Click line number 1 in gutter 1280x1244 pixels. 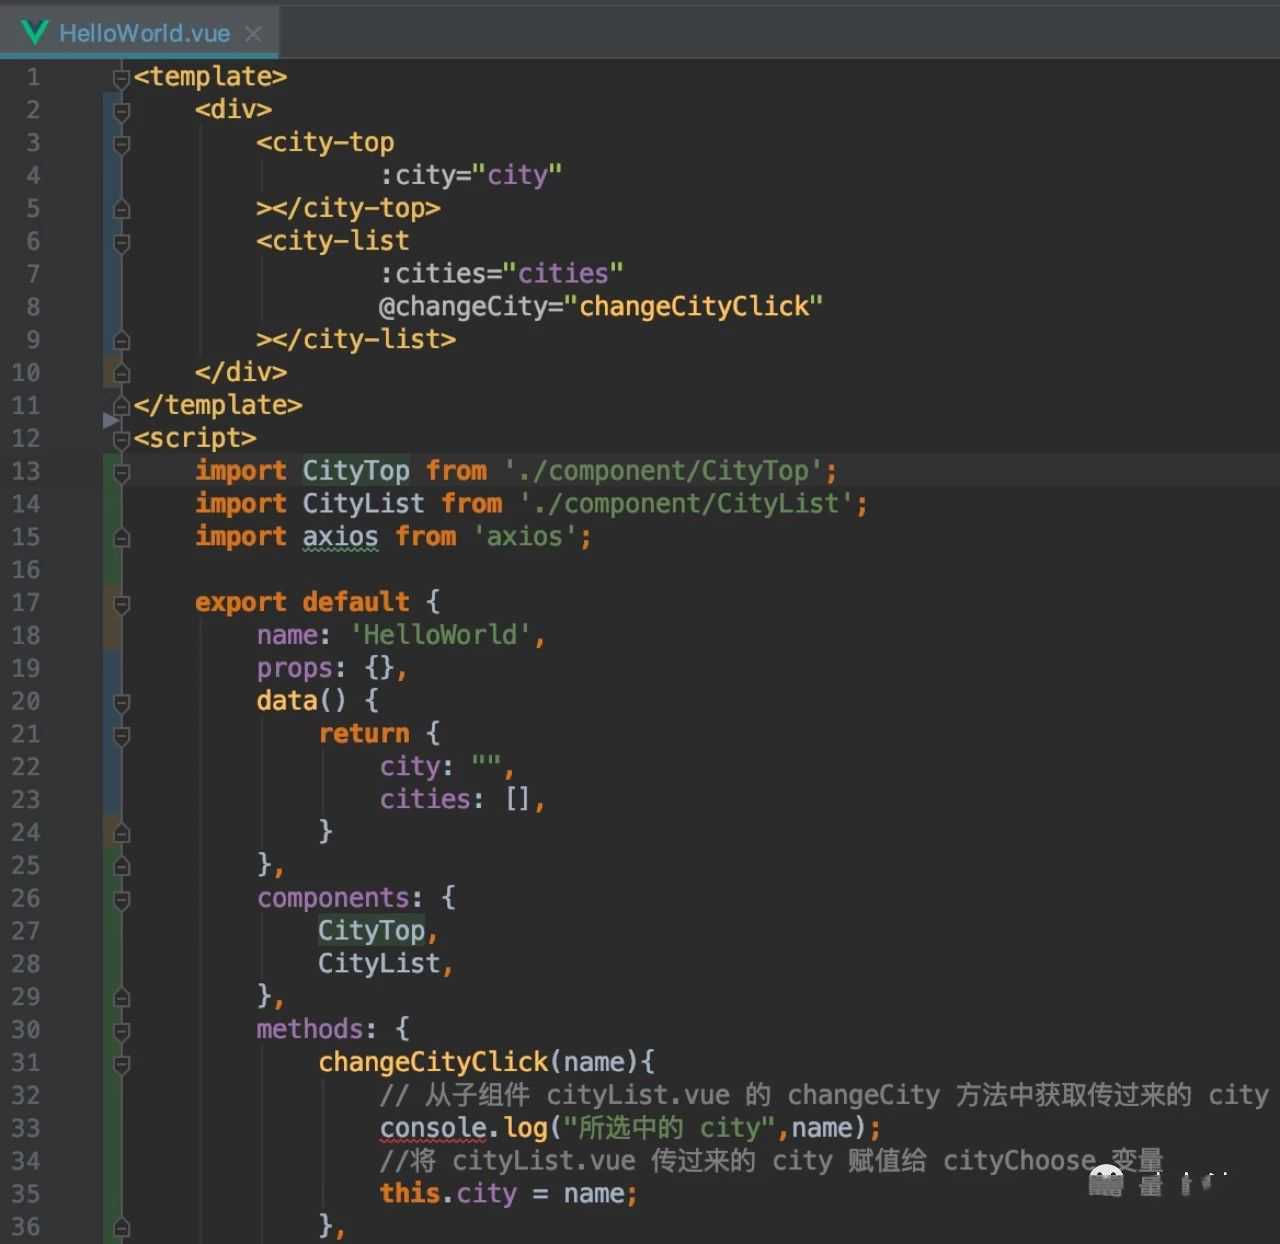click(33, 77)
